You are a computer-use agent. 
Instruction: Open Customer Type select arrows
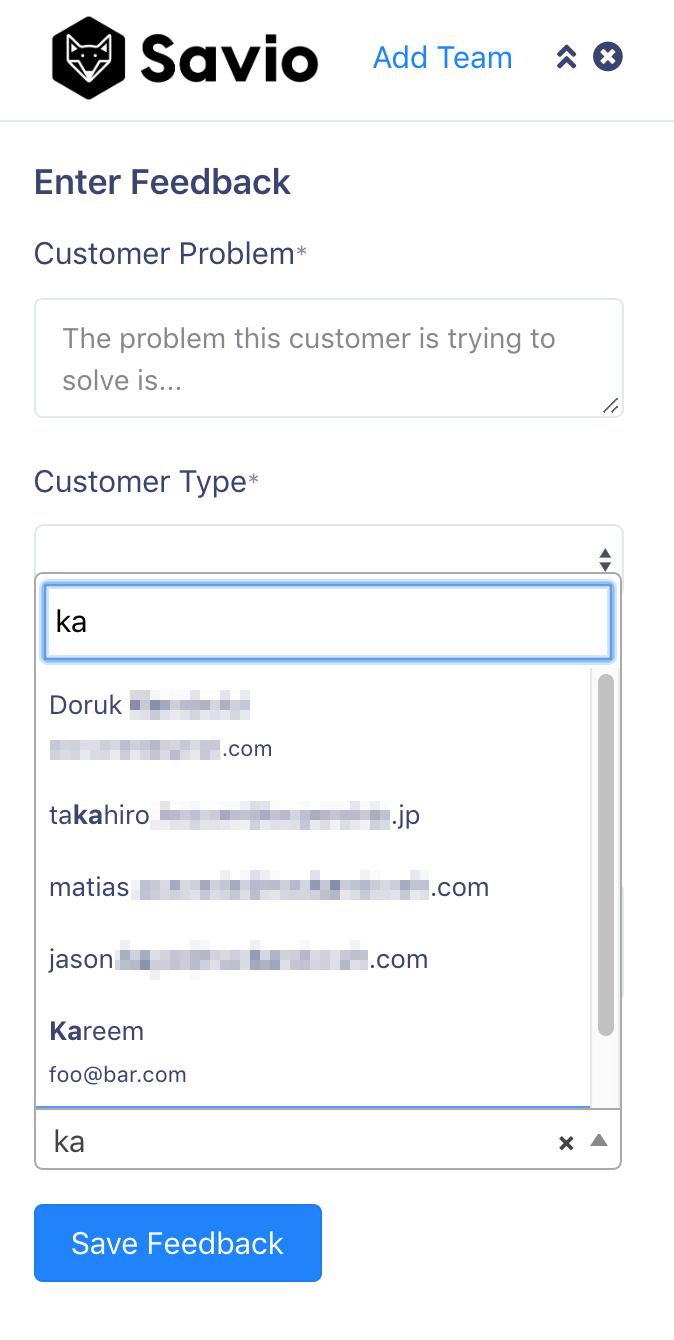tap(605, 559)
